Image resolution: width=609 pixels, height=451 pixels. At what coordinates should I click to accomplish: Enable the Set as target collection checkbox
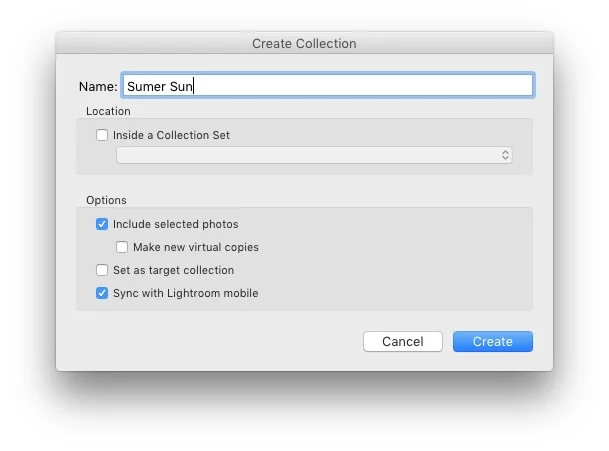pos(102,270)
